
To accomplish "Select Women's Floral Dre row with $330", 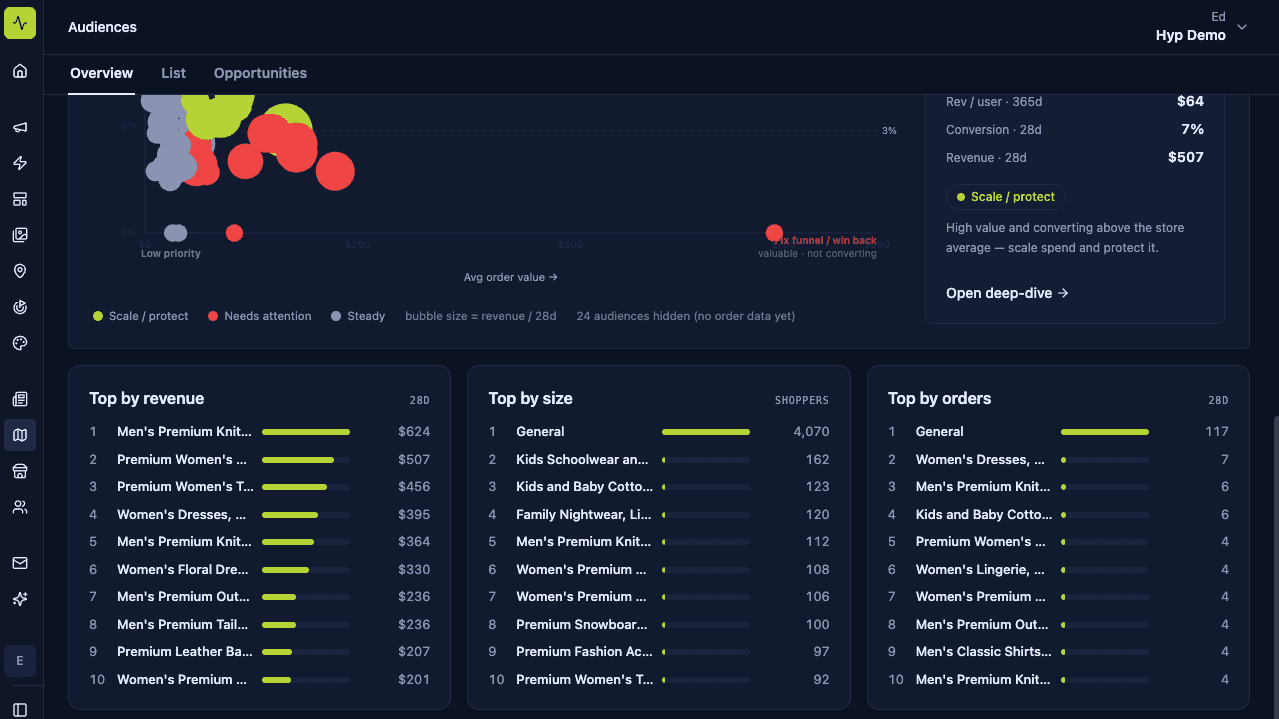I will click(x=259, y=570).
